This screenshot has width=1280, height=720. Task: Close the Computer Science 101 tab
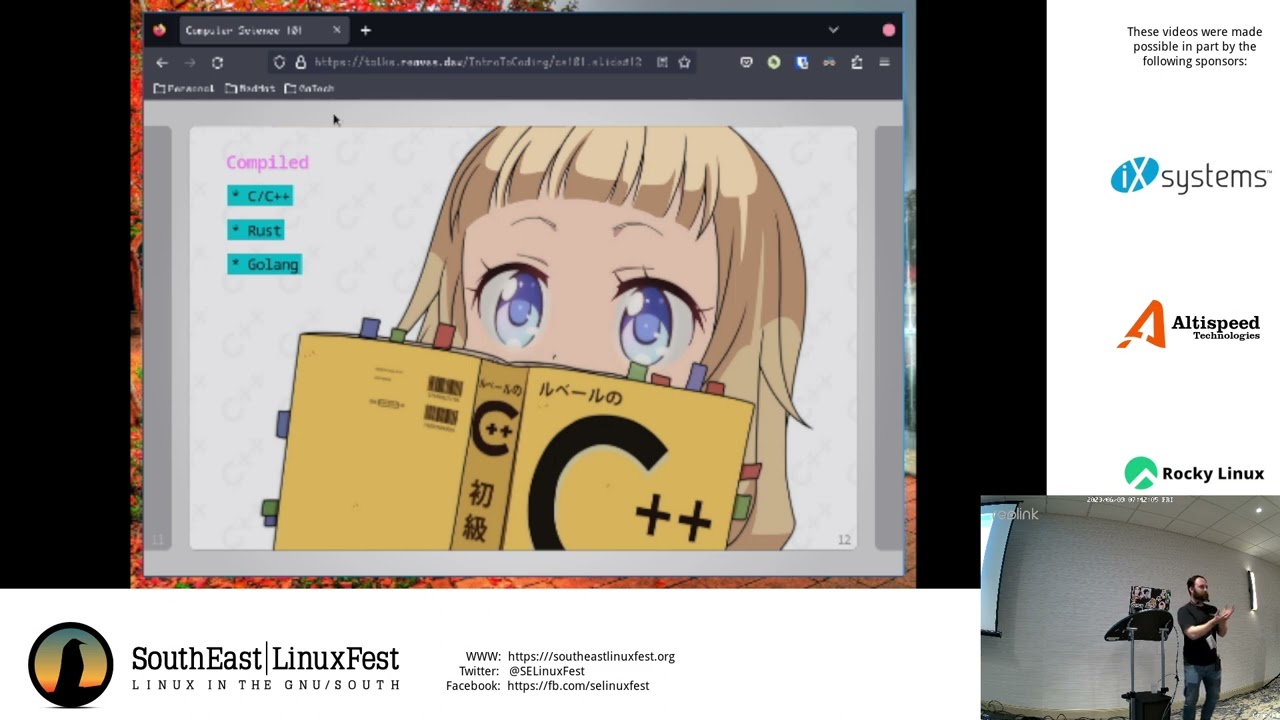[x=336, y=30]
